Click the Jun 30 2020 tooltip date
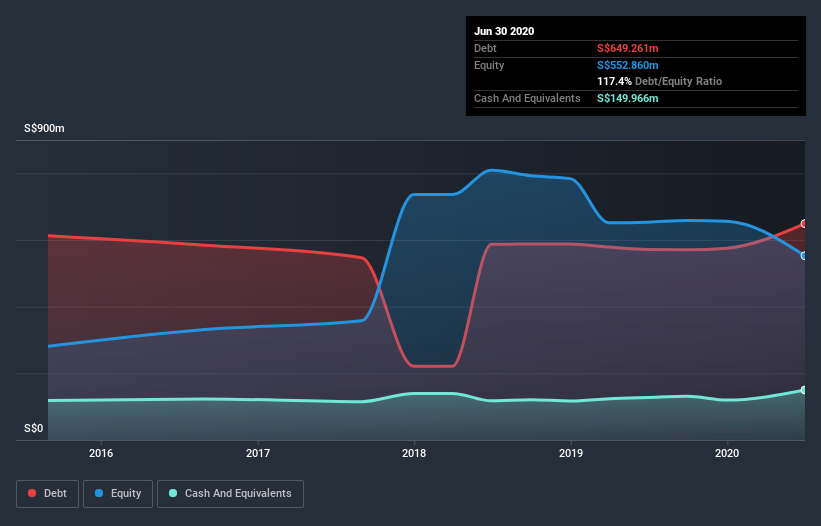Image resolution: width=821 pixels, height=526 pixels. pyautogui.click(x=504, y=31)
